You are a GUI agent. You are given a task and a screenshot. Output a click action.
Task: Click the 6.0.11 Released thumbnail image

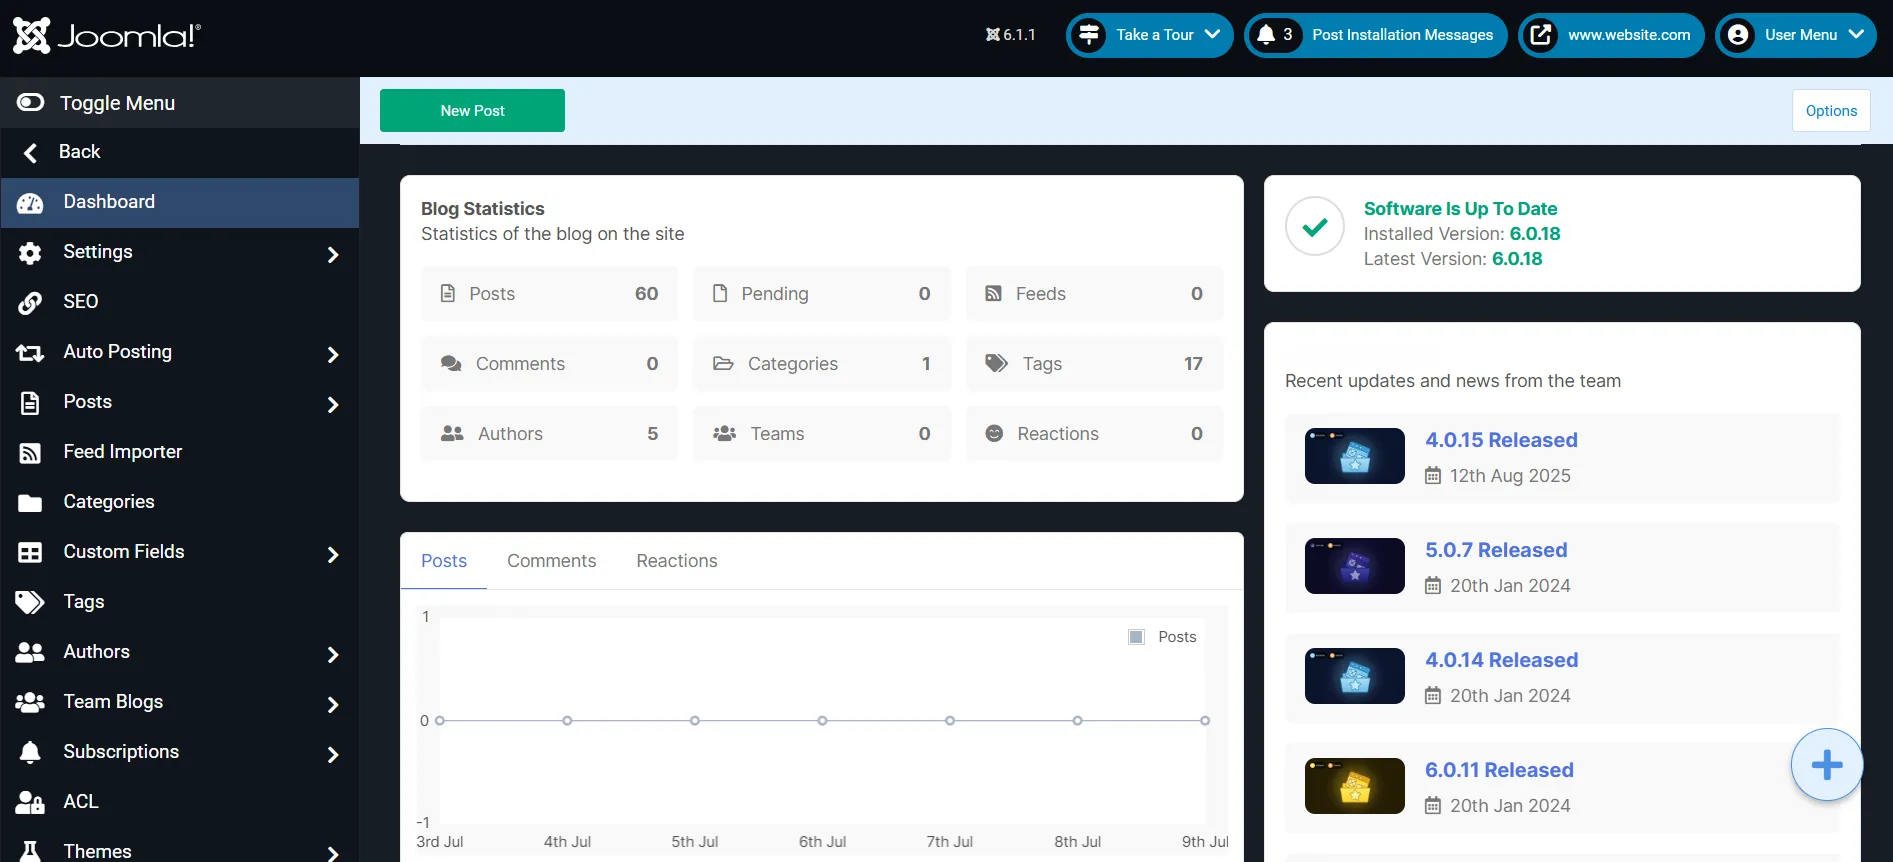(x=1355, y=786)
